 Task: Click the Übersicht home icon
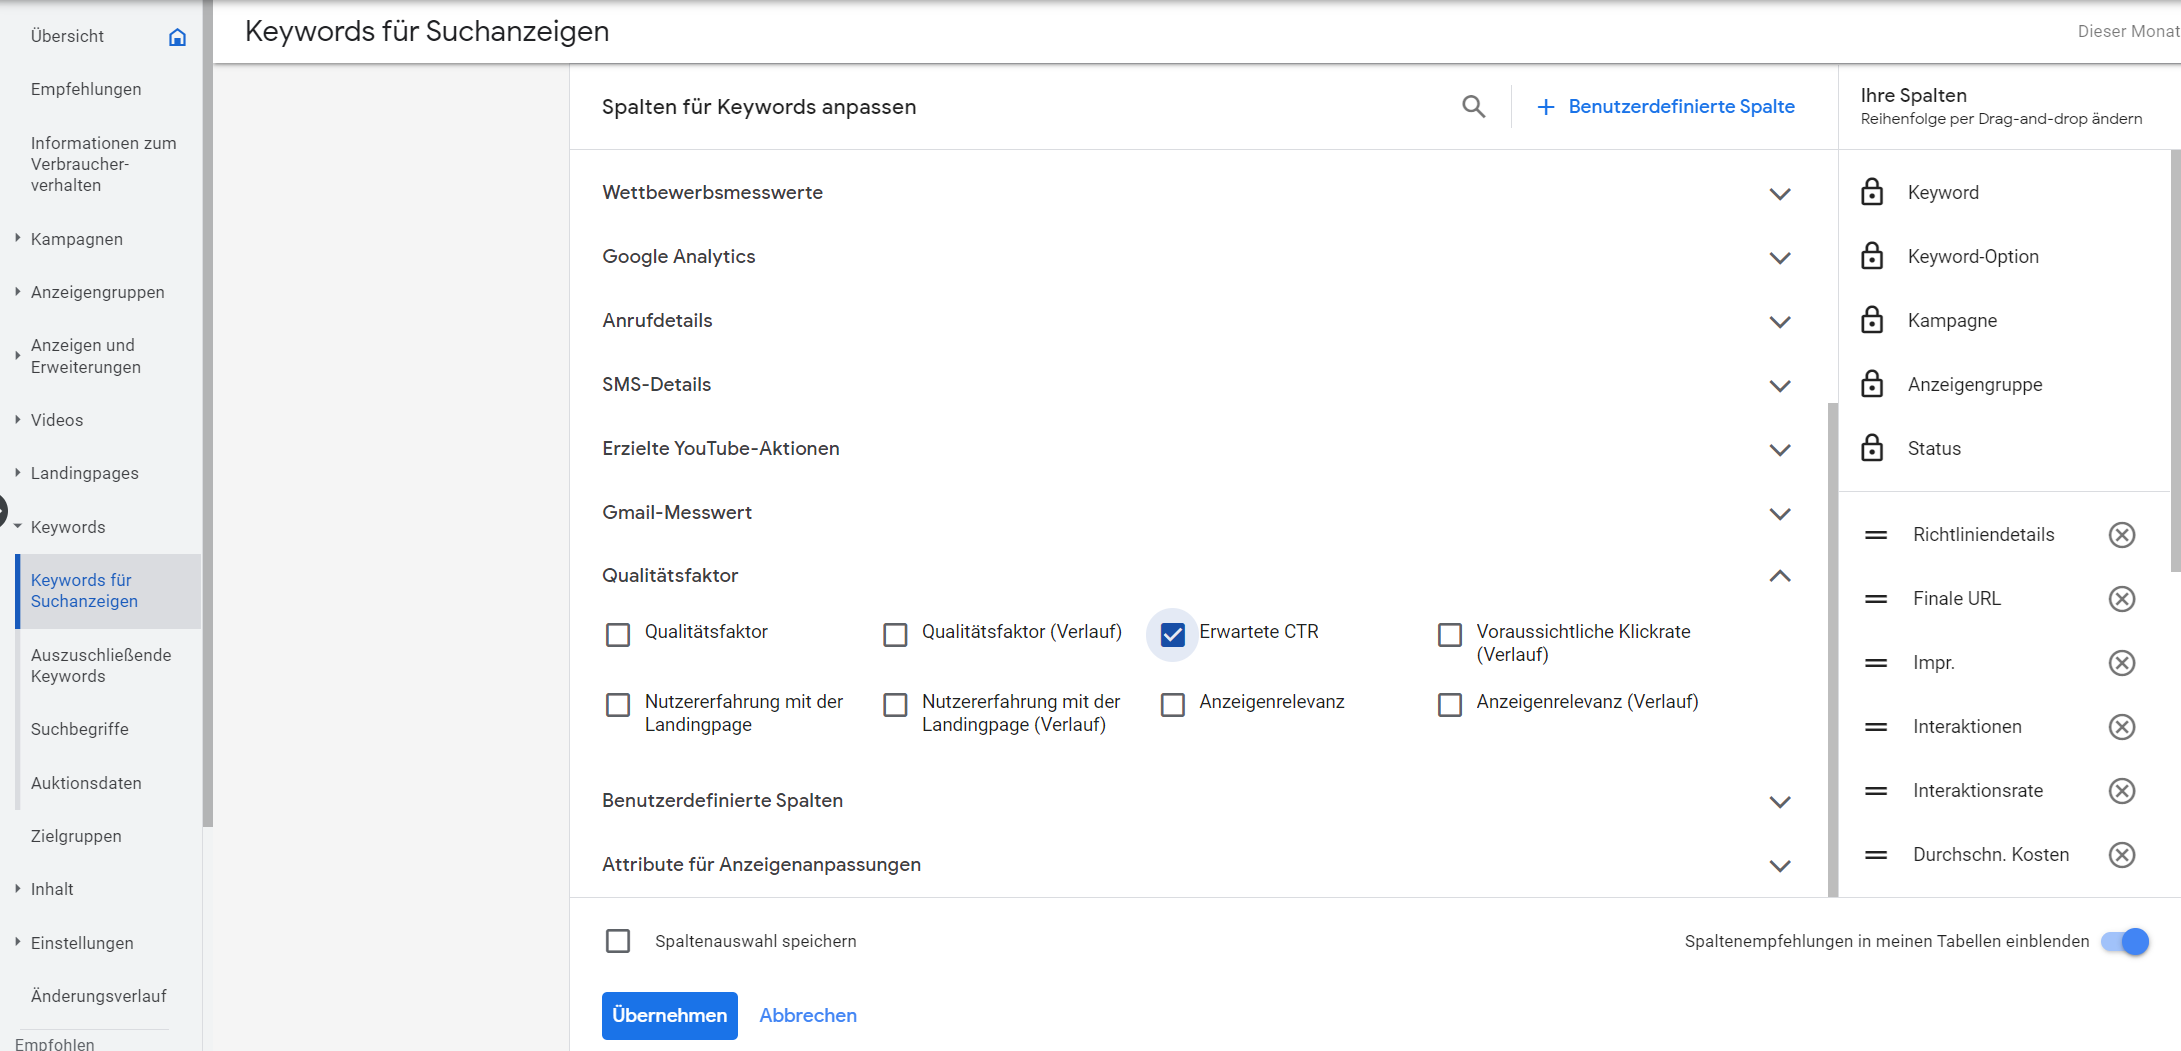pyautogui.click(x=177, y=37)
